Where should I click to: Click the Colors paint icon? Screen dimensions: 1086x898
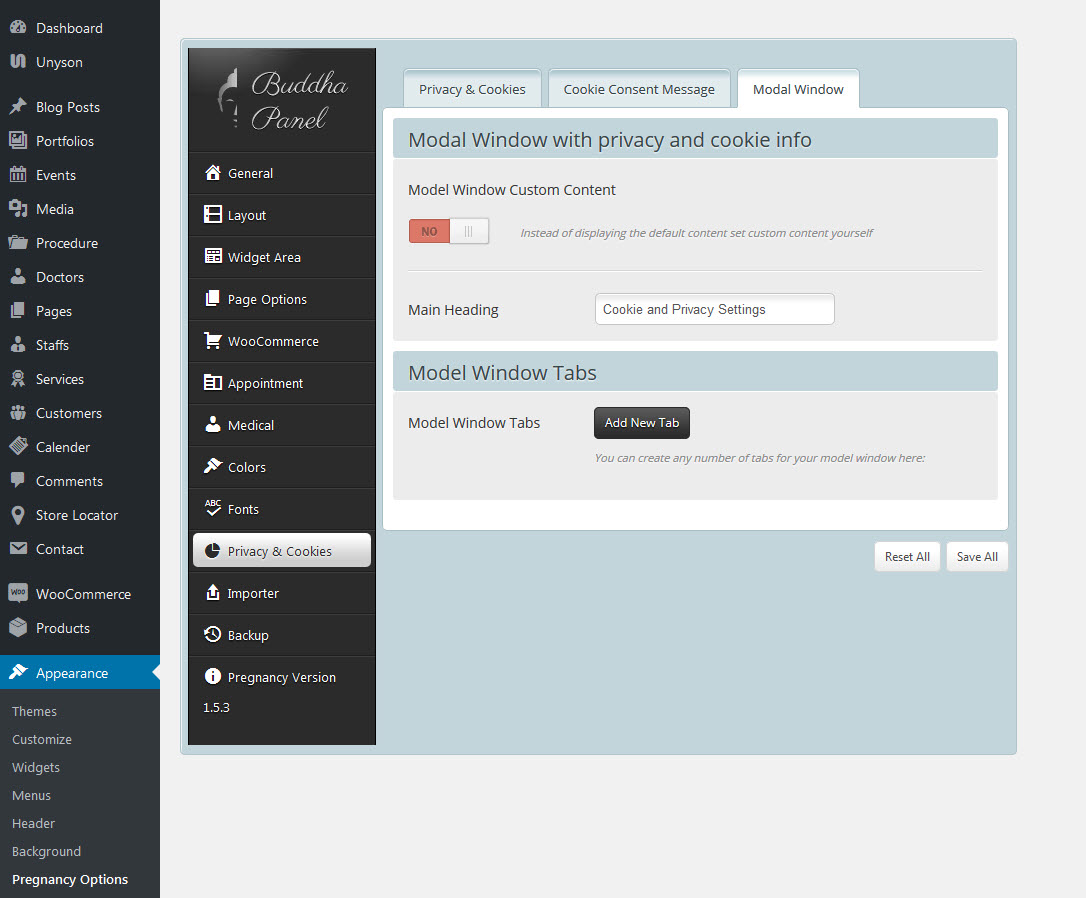212,467
